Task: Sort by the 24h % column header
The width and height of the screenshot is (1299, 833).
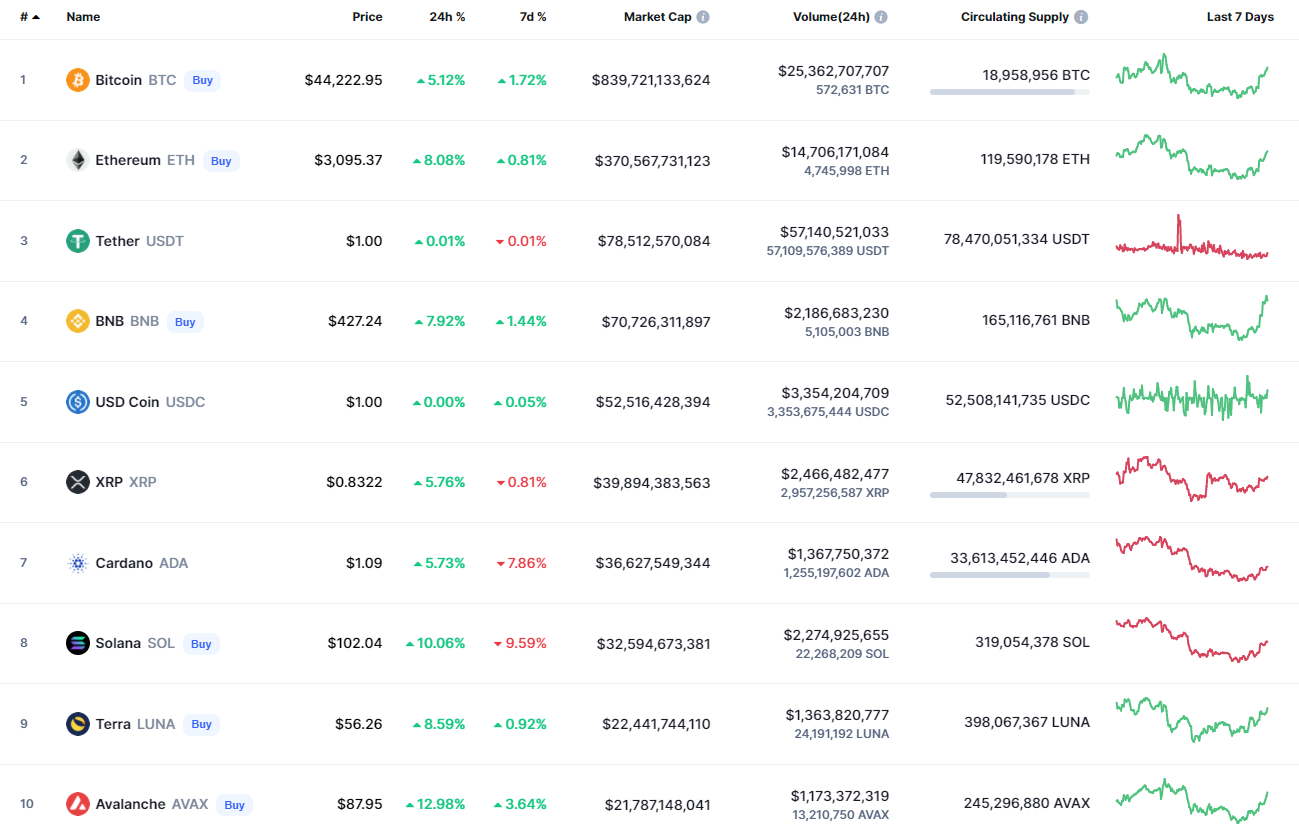Action: (446, 17)
